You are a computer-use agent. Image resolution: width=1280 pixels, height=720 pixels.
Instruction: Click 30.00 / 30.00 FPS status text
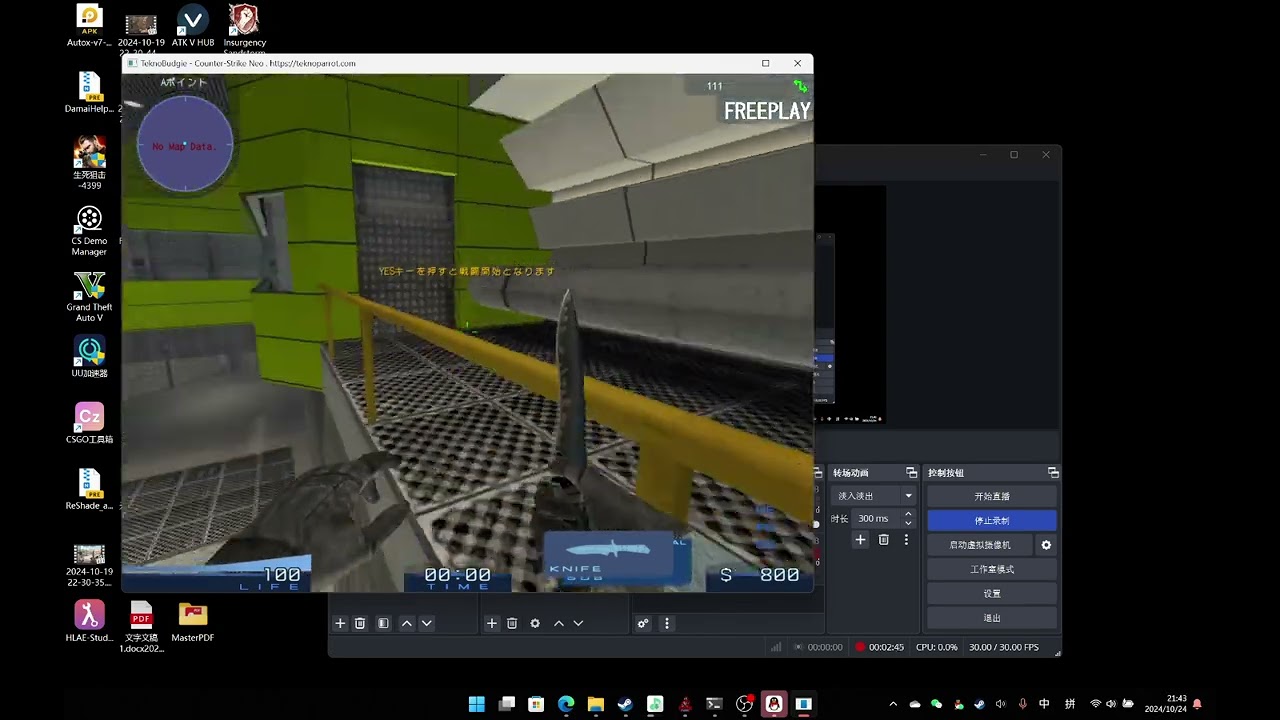coord(1004,647)
